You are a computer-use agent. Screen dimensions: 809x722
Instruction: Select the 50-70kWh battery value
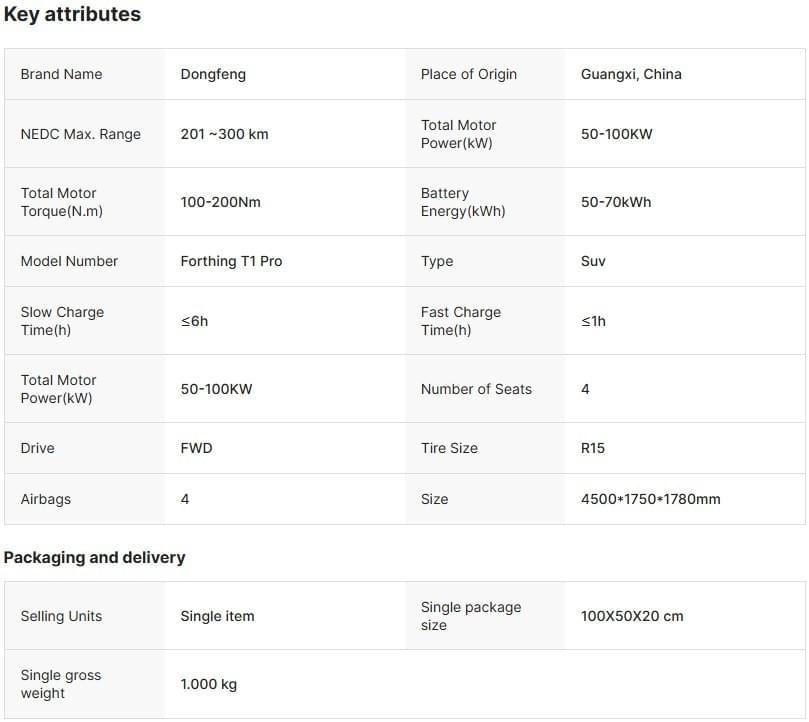[x=616, y=202]
